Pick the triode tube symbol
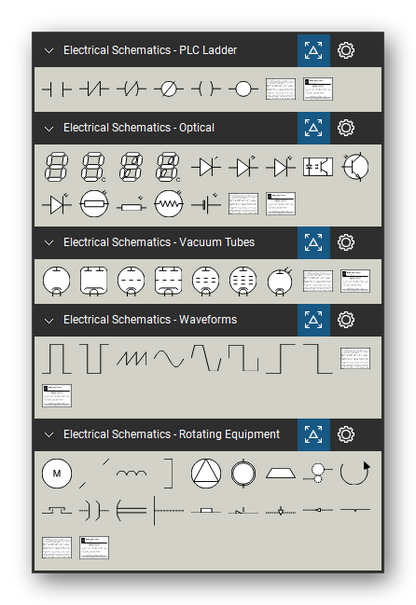 point(131,282)
